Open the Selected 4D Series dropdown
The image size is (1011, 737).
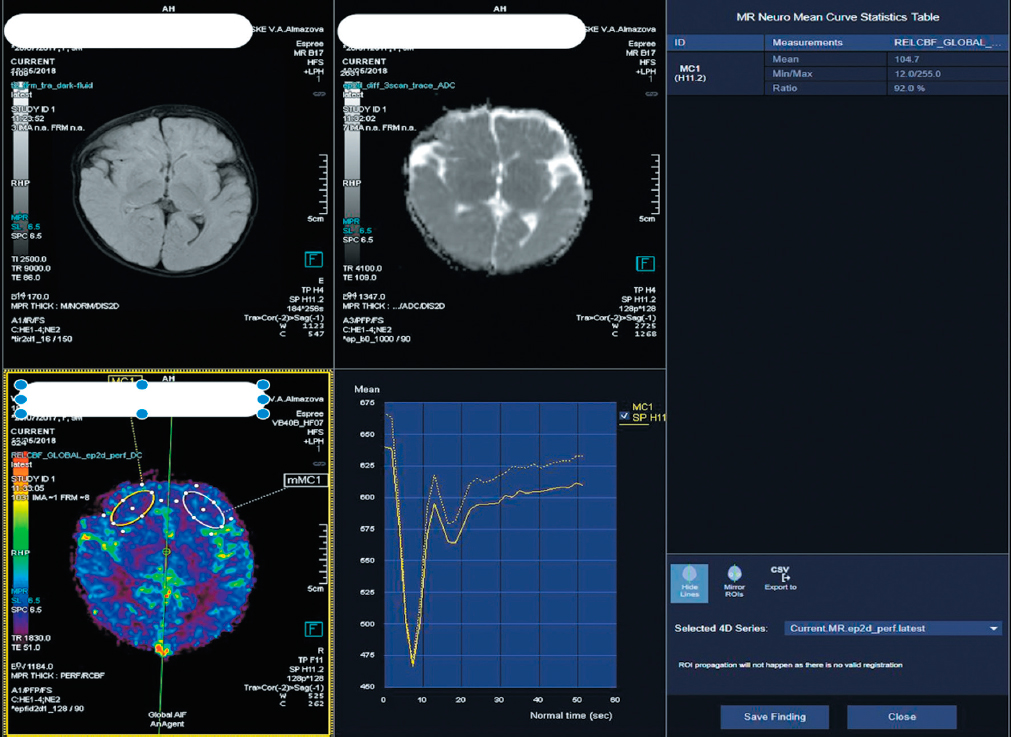pos(893,629)
